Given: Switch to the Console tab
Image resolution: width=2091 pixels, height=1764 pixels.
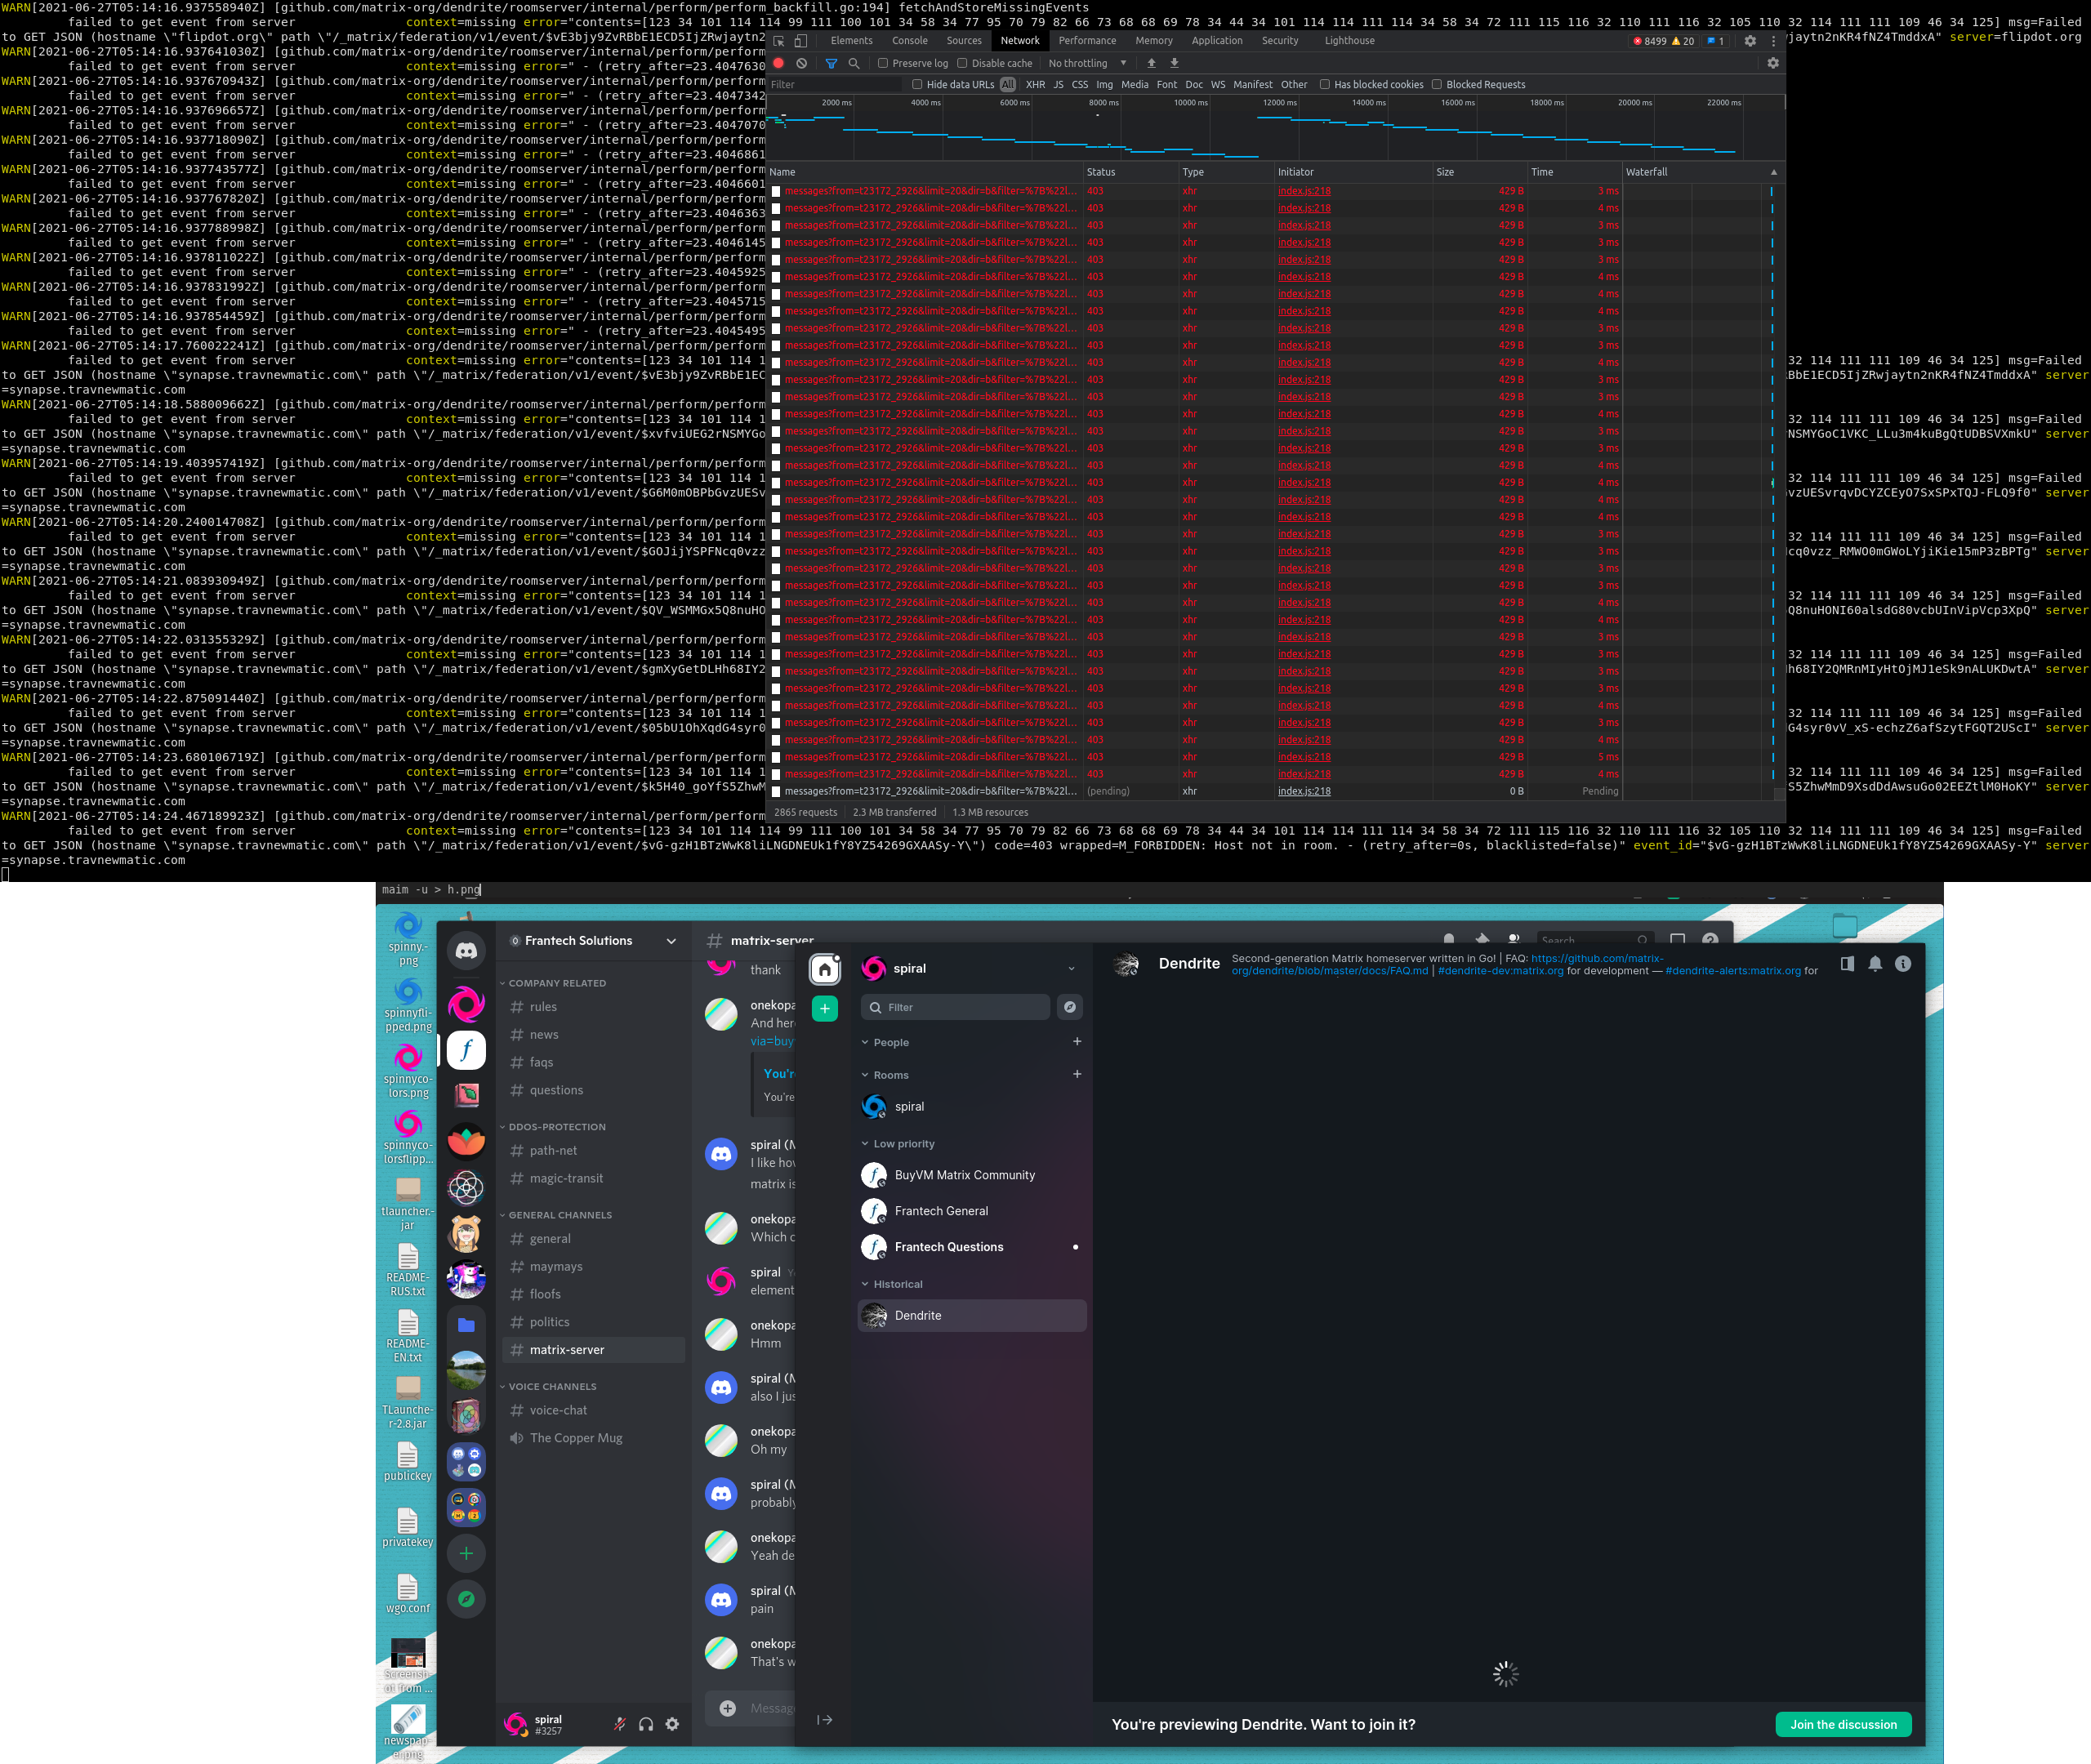Looking at the screenshot, I should (910, 41).
